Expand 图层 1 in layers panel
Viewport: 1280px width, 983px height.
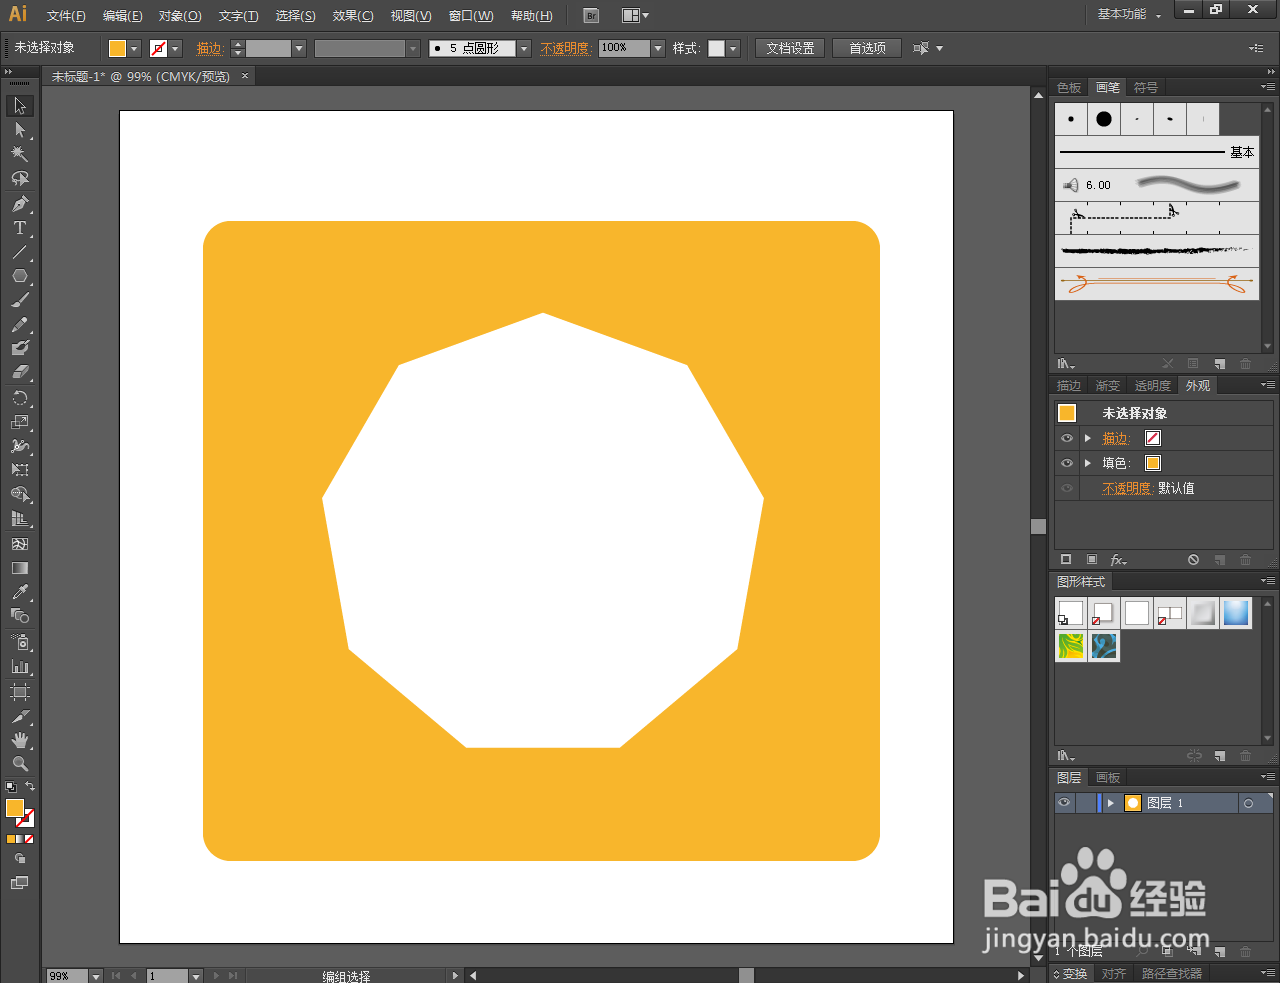point(1110,803)
